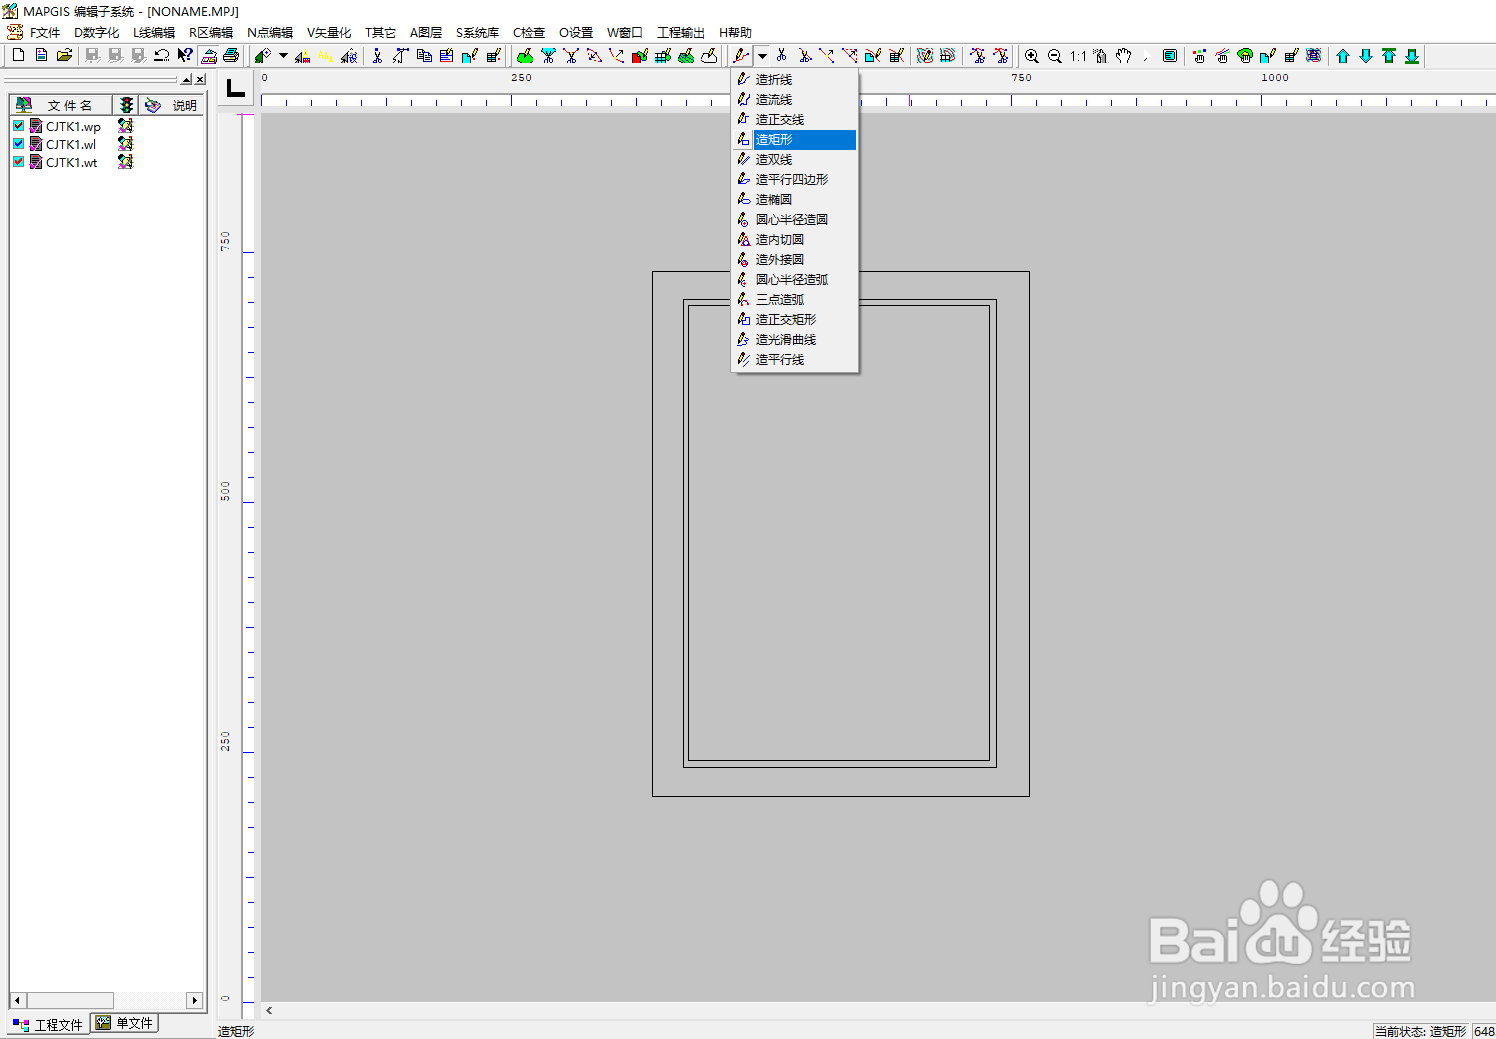Select the hand pan tool icon
The height and width of the screenshot is (1039, 1496).
(1124, 56)
